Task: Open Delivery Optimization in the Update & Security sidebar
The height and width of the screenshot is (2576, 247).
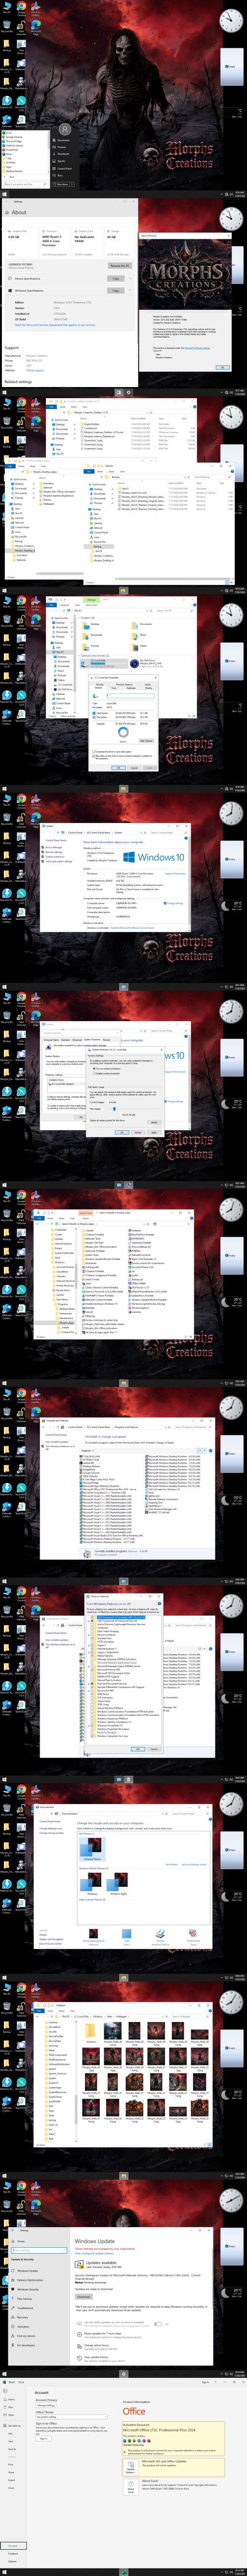Action: click(x=30, y=2280)
